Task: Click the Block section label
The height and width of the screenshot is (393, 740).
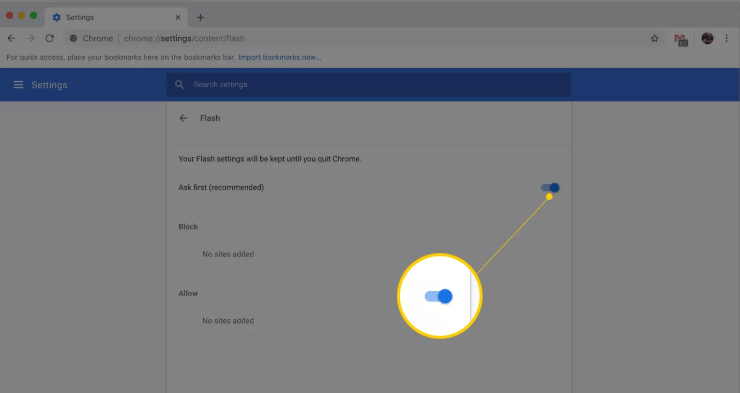Action: (188, 226)
